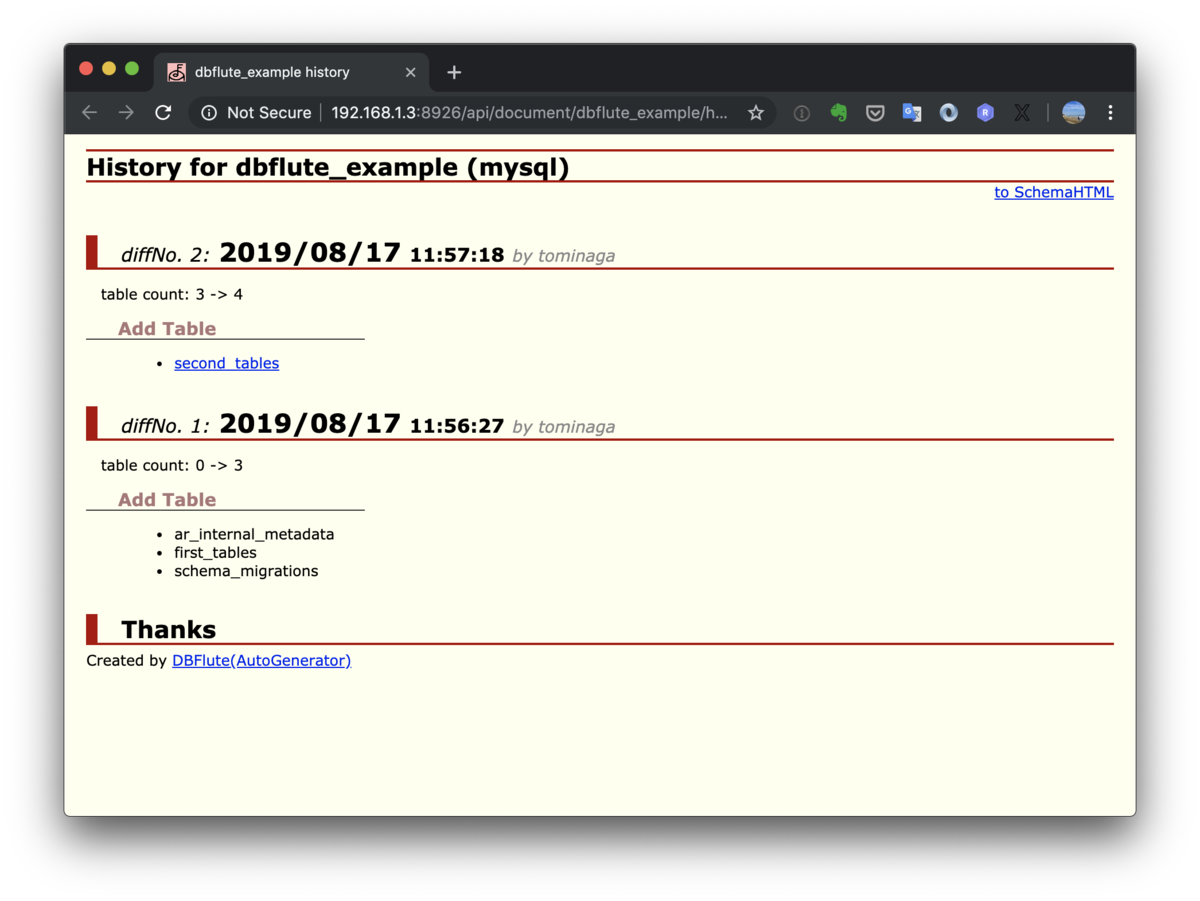
Task: Open a new browser tab
Action: pyautogui.click(x=454, y=71)
